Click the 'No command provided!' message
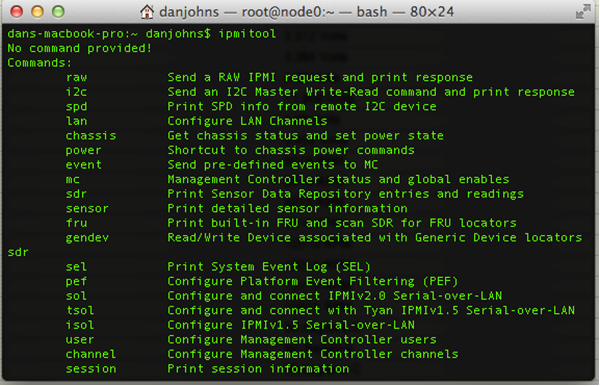The image size is (600, 386). click(x=80, y=48)
